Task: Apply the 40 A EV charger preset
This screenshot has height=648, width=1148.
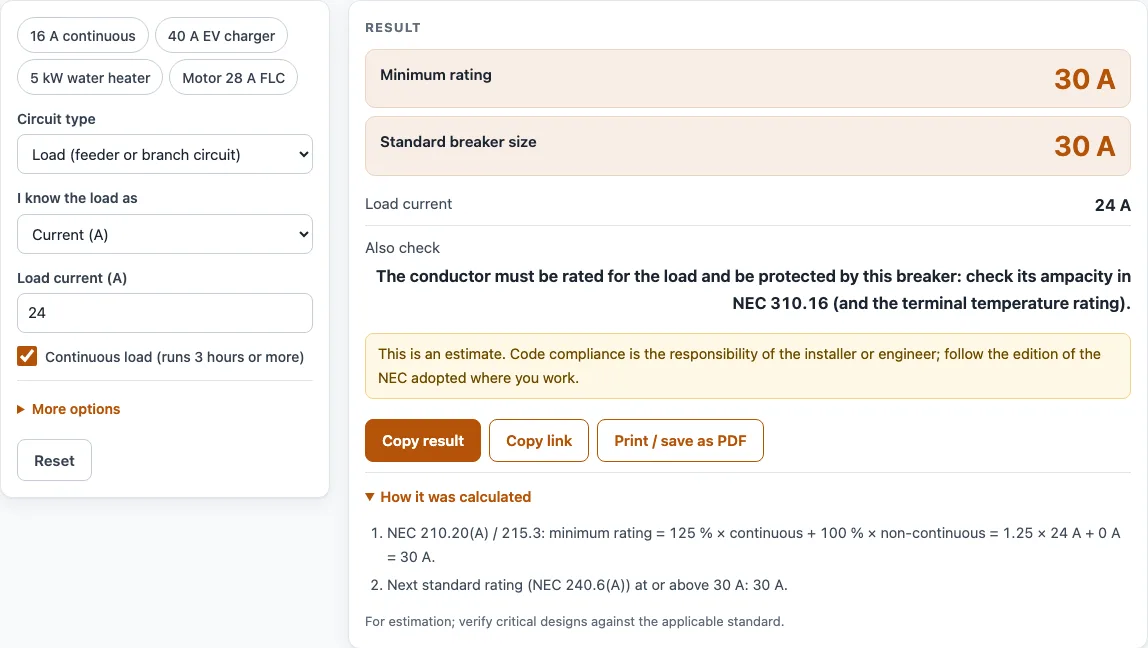Action: [x=221, y=36]
